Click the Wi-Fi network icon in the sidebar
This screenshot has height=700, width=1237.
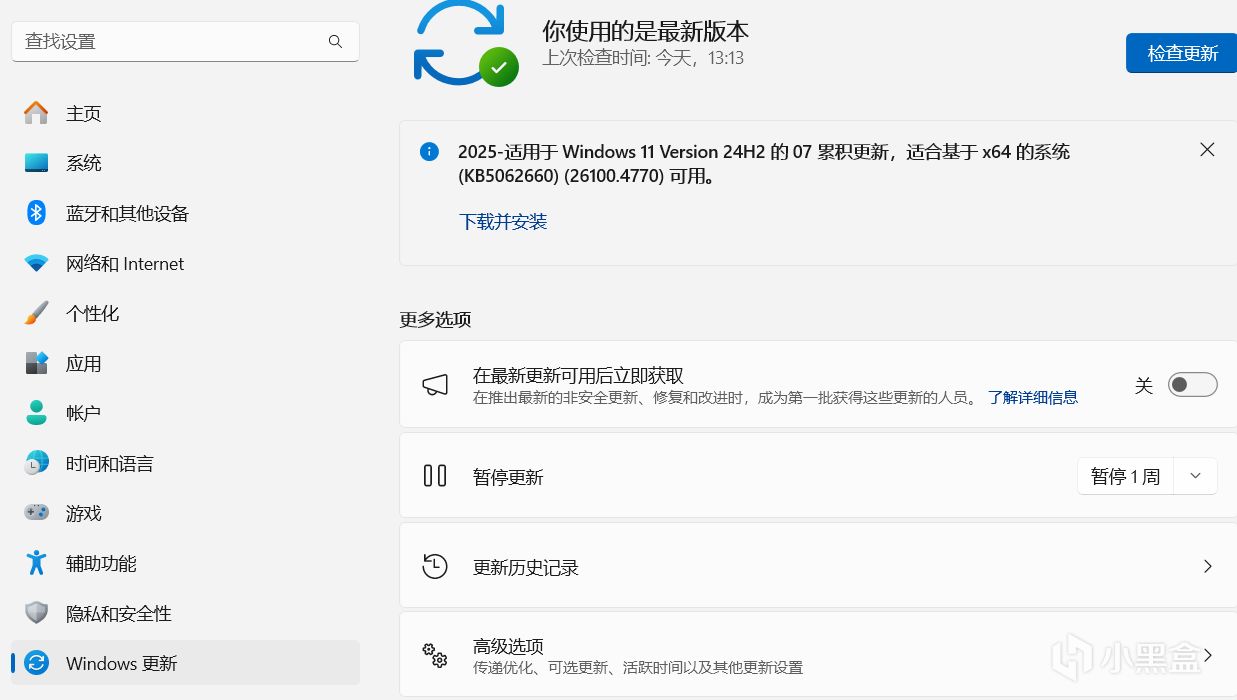(36, 263)
